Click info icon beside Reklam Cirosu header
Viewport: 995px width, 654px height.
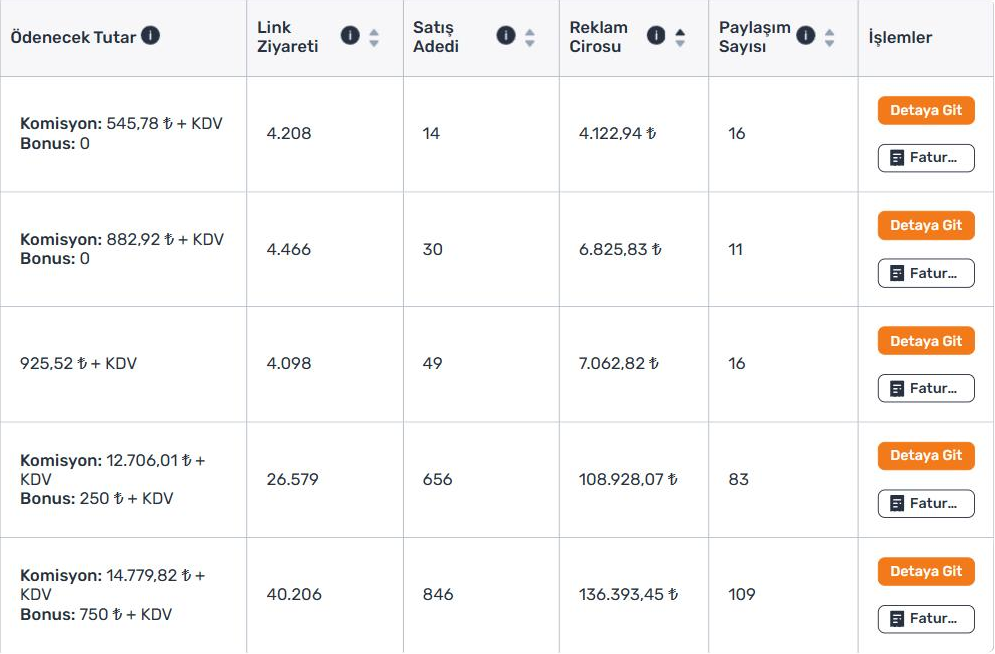click(656, 36)
